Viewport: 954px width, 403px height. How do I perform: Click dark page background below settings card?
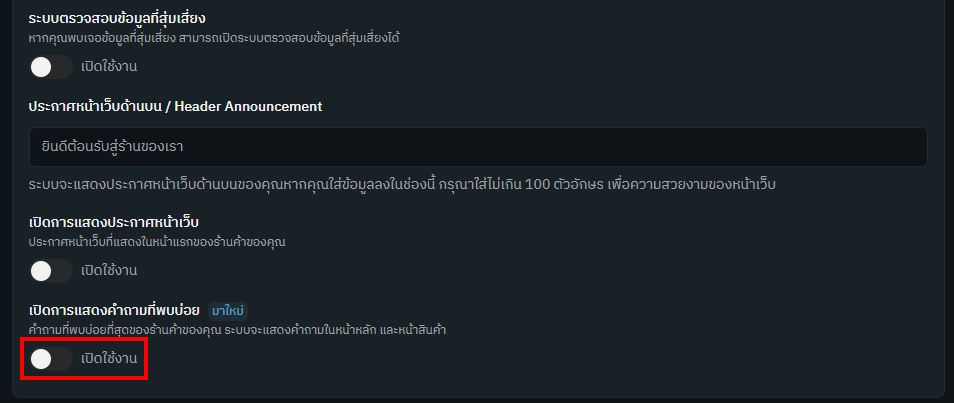pyautogui.click(x=477, y=399)
